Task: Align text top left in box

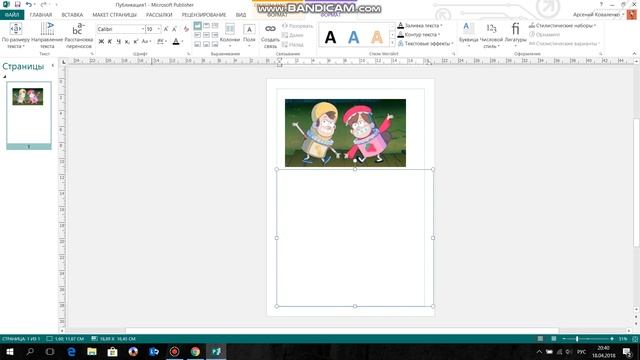Action: 198,26
